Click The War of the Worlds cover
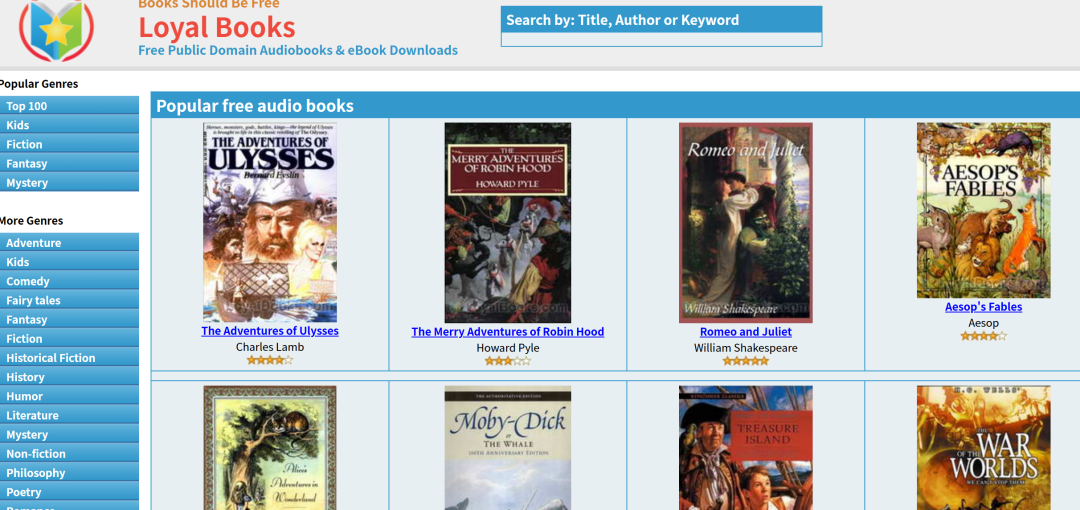 pos(984,448)
